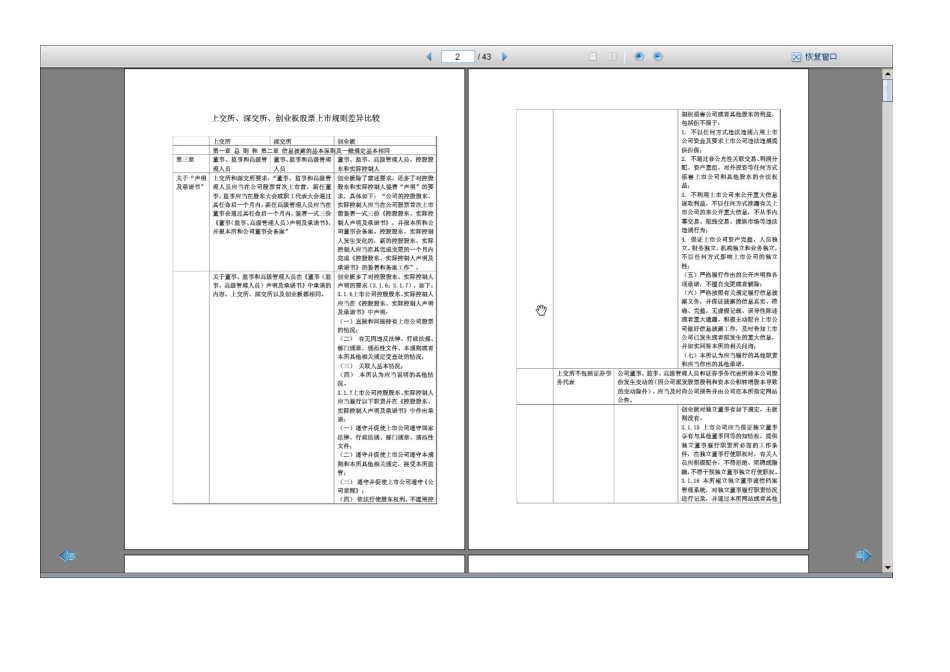This screenshot has width=950, height=672.
Task: Go to next page using toolbar triangle
Action: (505, 57)
